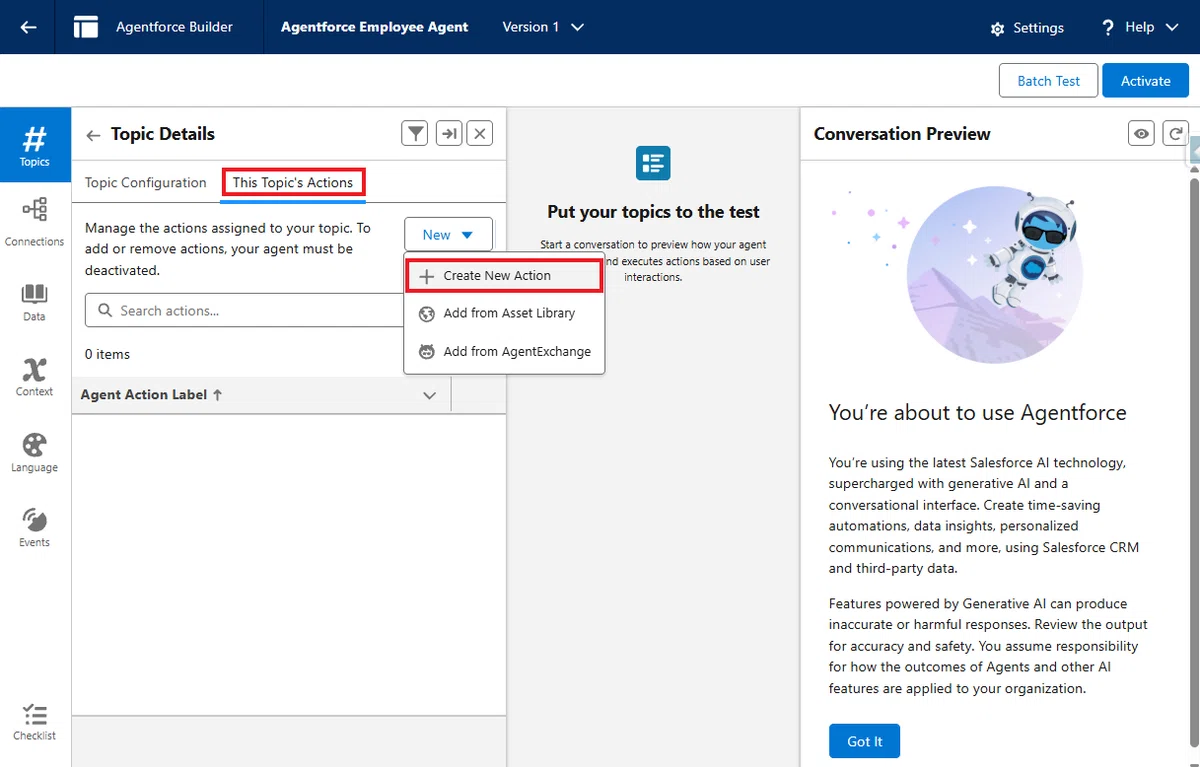Click the Agentforce Employee Agent title
The image size is (1200, 767).
374,27
